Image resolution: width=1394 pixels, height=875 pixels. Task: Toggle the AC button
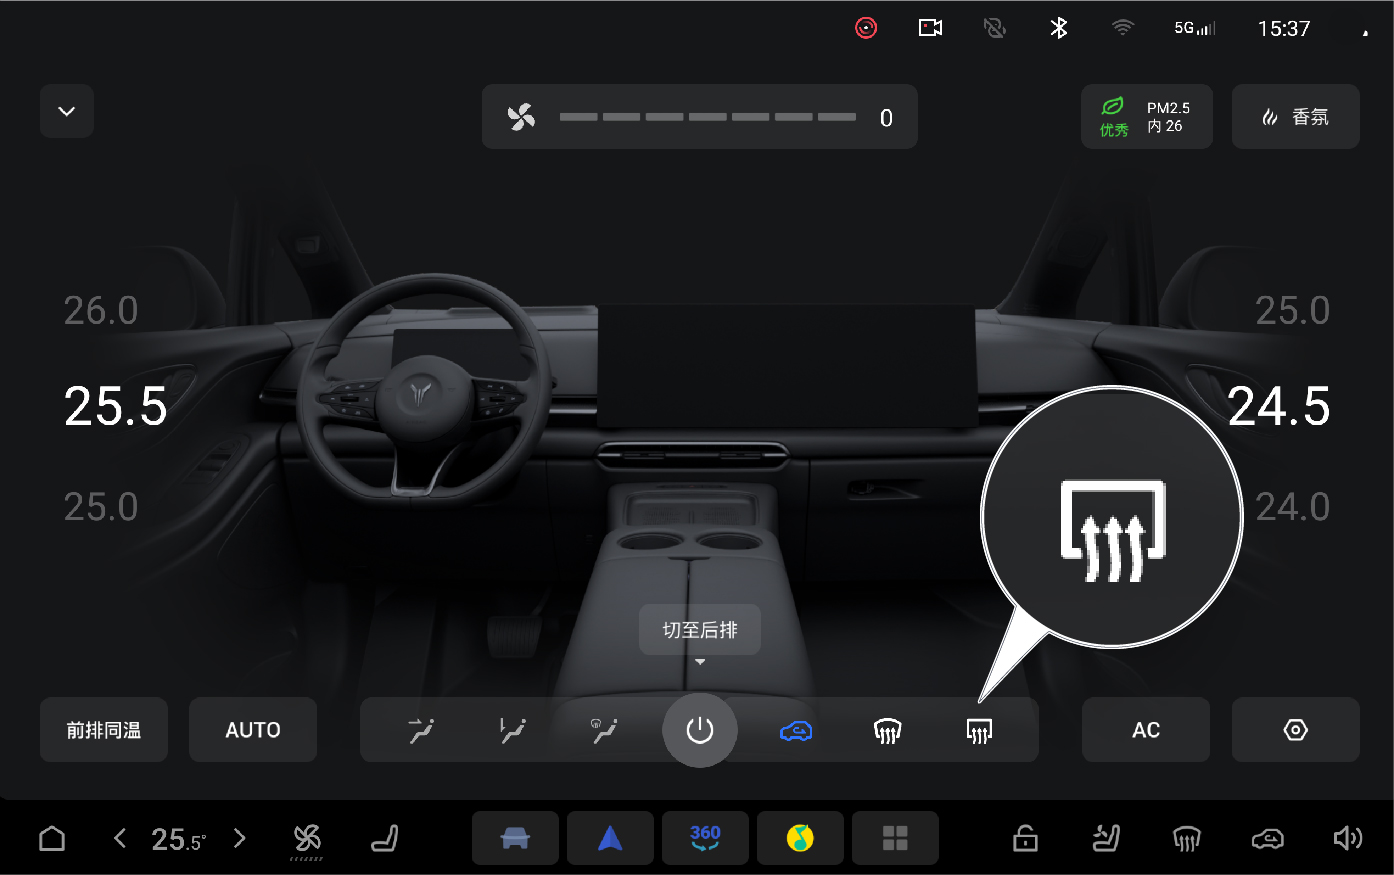point(1146,730)
